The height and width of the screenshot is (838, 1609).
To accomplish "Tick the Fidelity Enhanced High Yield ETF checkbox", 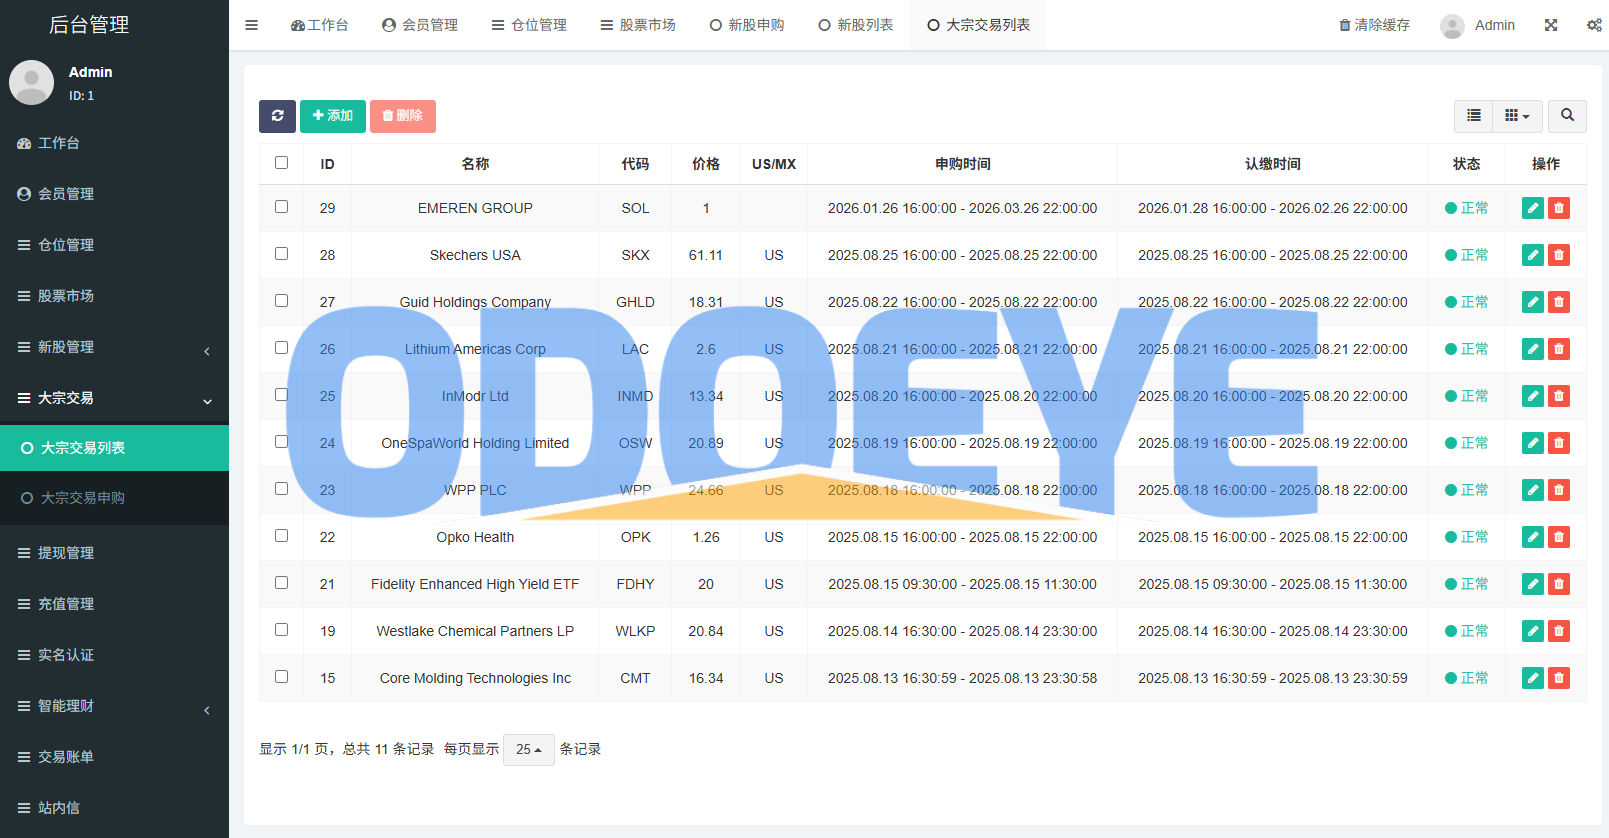I will 282,583.
